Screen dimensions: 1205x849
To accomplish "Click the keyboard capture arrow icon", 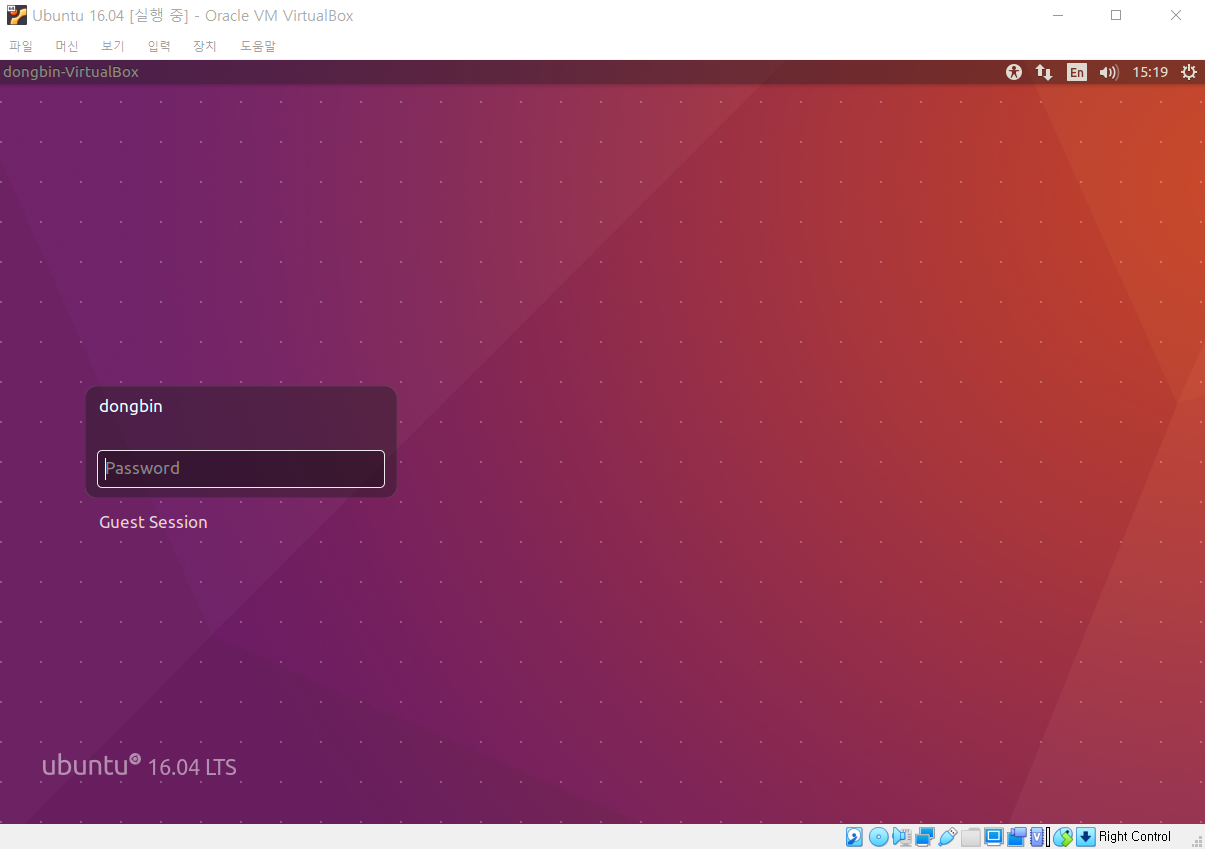I will [1086, 837].
